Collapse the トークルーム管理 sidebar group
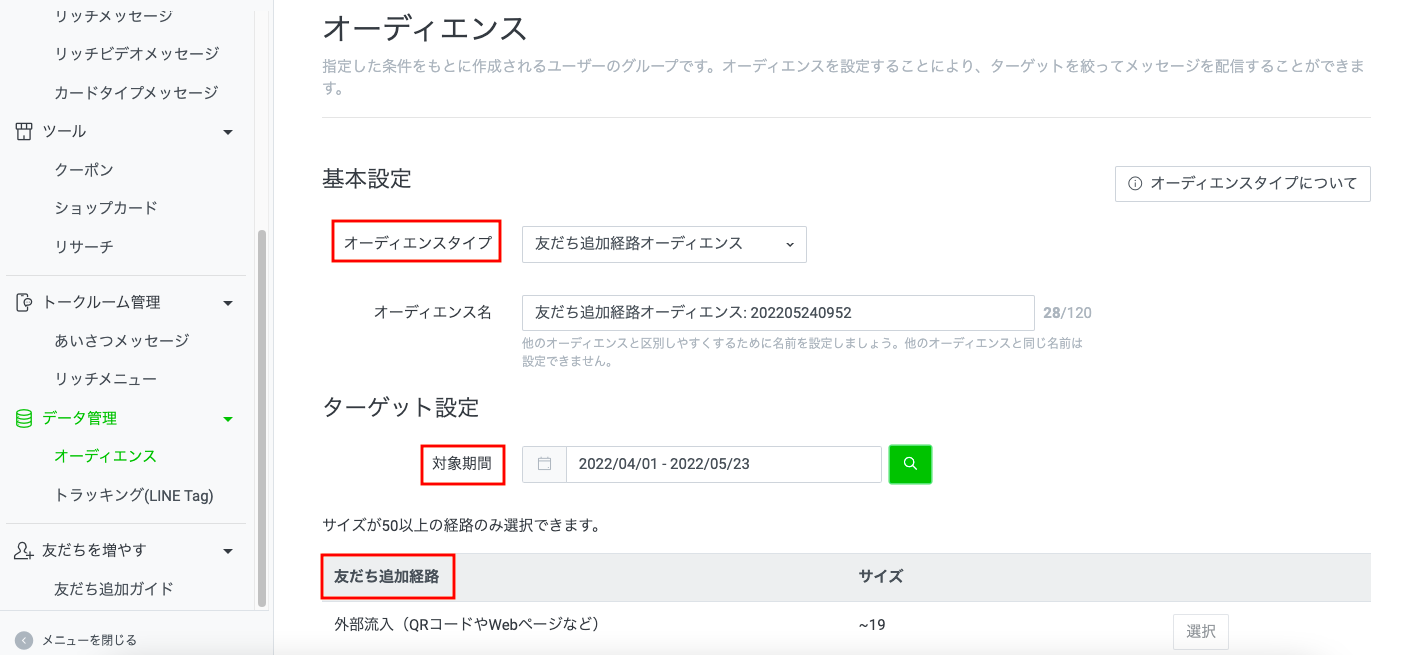1408x655 pixels. (228, 301)
